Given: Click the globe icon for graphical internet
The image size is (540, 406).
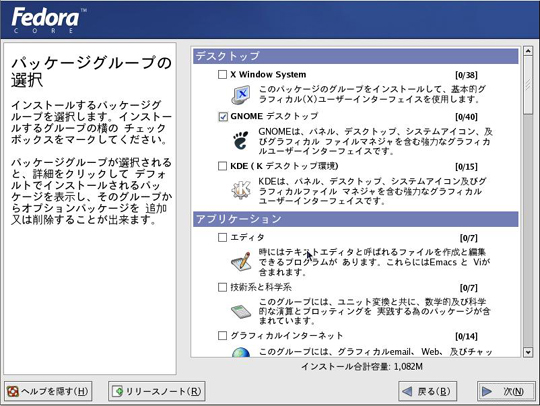Looking at the screenshot, I should tap(241, 352).
